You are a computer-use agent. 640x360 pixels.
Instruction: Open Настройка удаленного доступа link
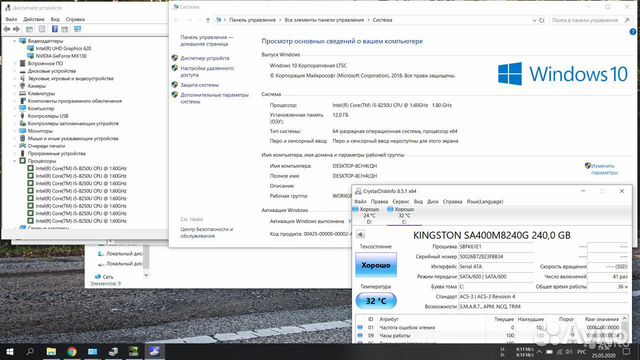(207, 71)
